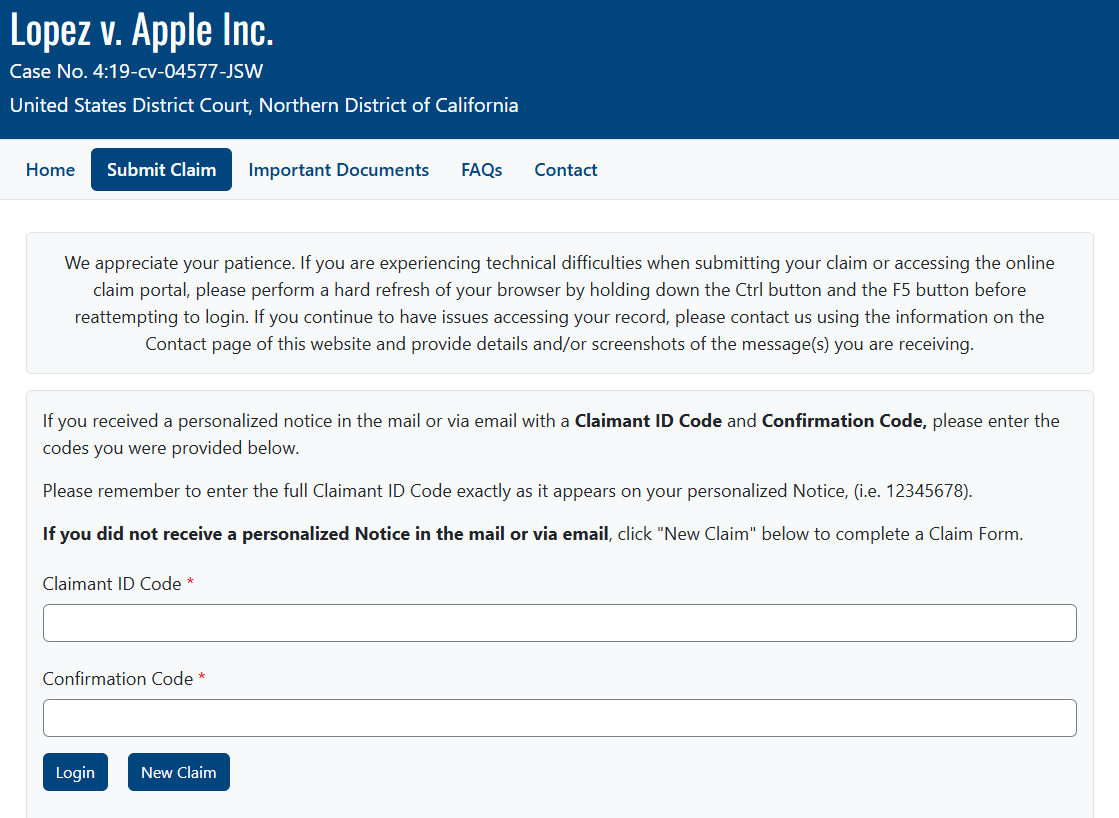Viewport: 1119px width, 818px height.
Task: Go to Important Documents page
Action: (338, 170)
